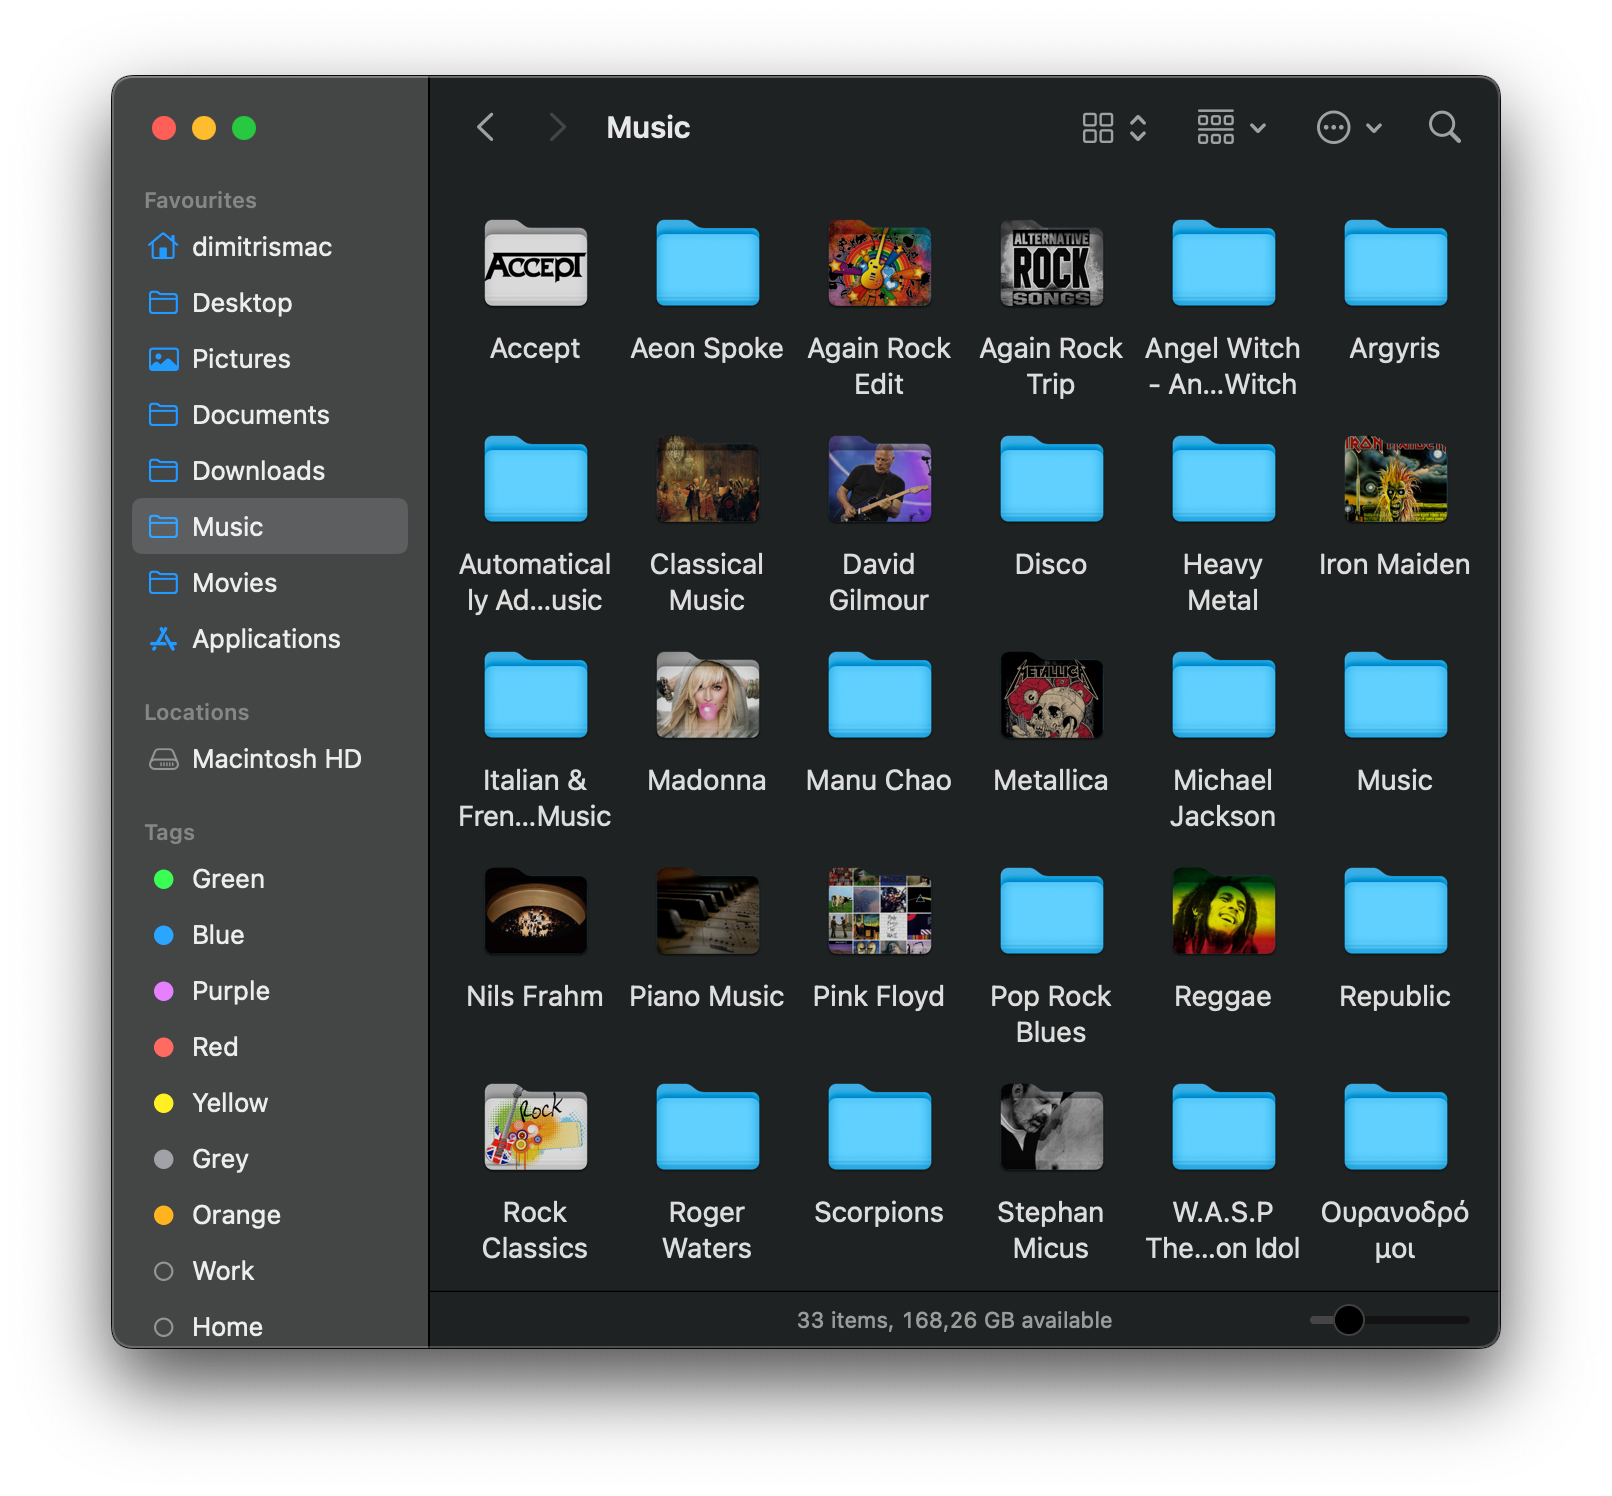Select the Argyris folder

[1395, 263]
